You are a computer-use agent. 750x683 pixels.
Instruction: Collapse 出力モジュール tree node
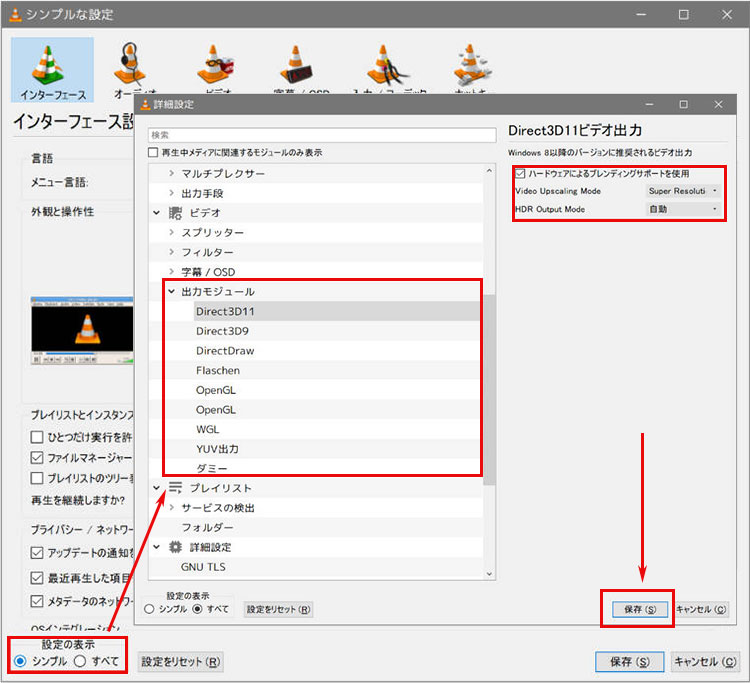point(172,291)
